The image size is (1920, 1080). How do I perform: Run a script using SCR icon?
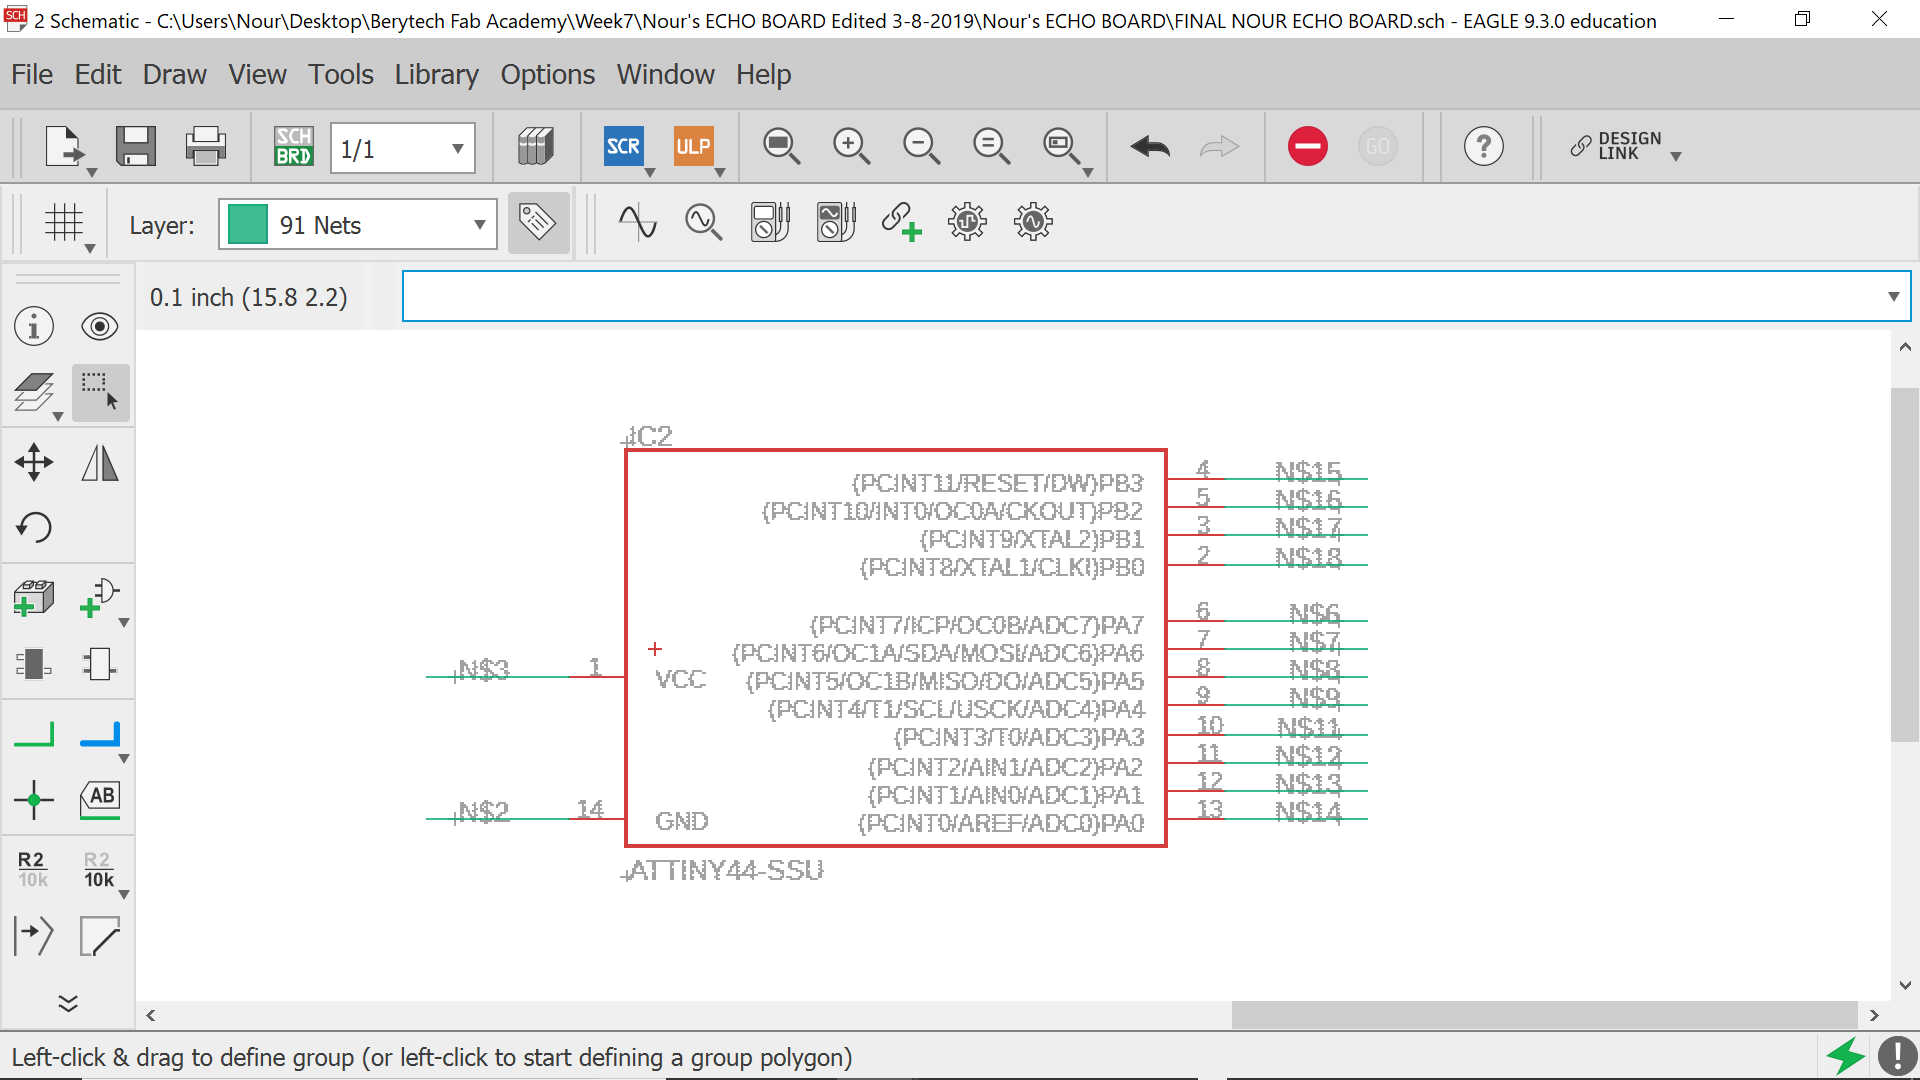click(x=623, y=147)
